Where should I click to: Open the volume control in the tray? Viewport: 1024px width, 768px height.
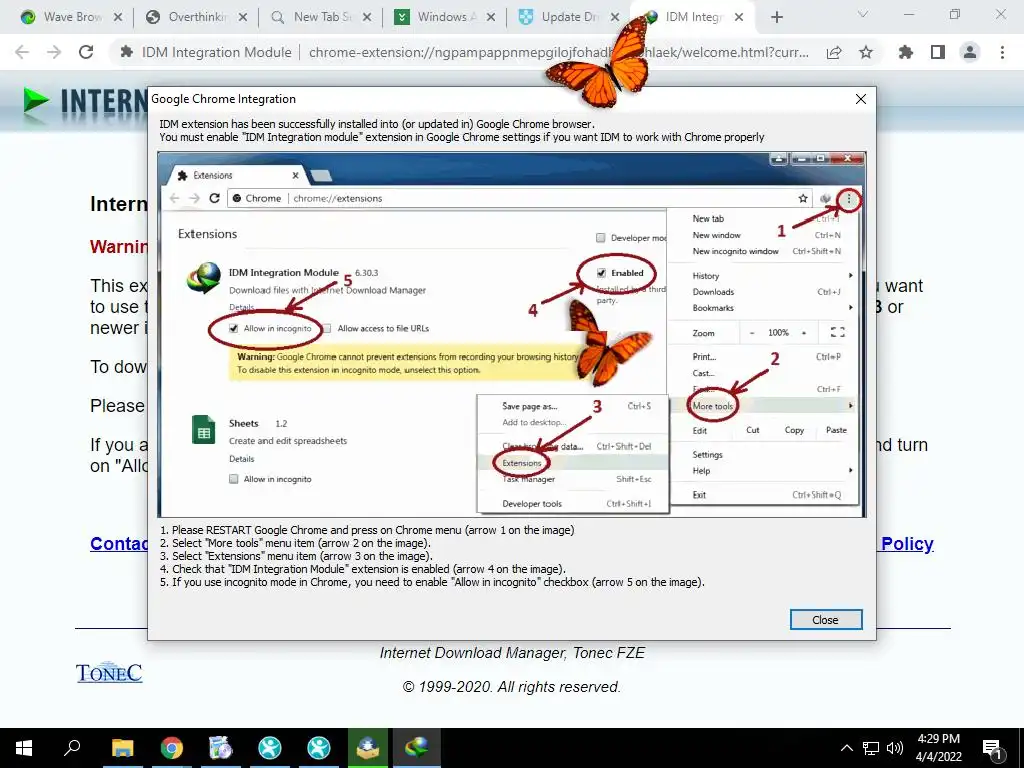pos(895,748)
